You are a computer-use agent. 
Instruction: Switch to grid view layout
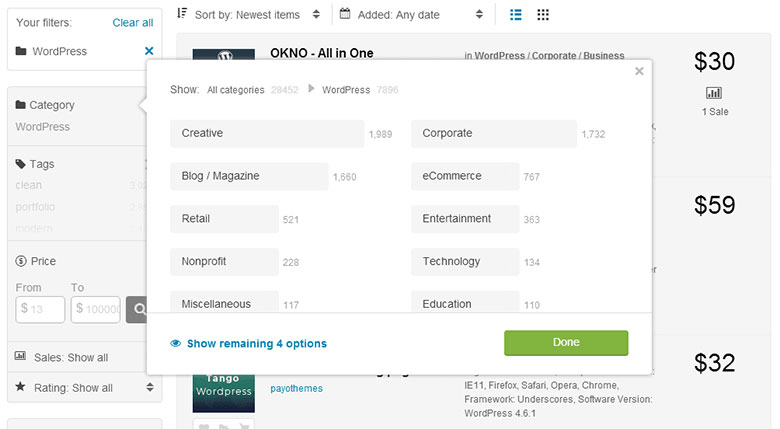tap(543, 15)
